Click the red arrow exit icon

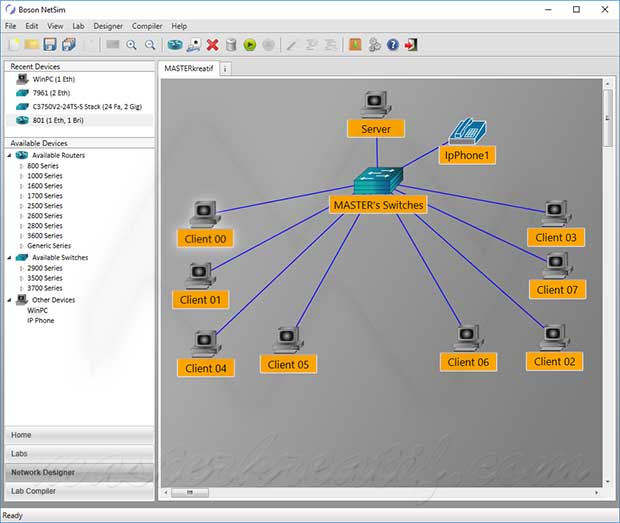411,45
